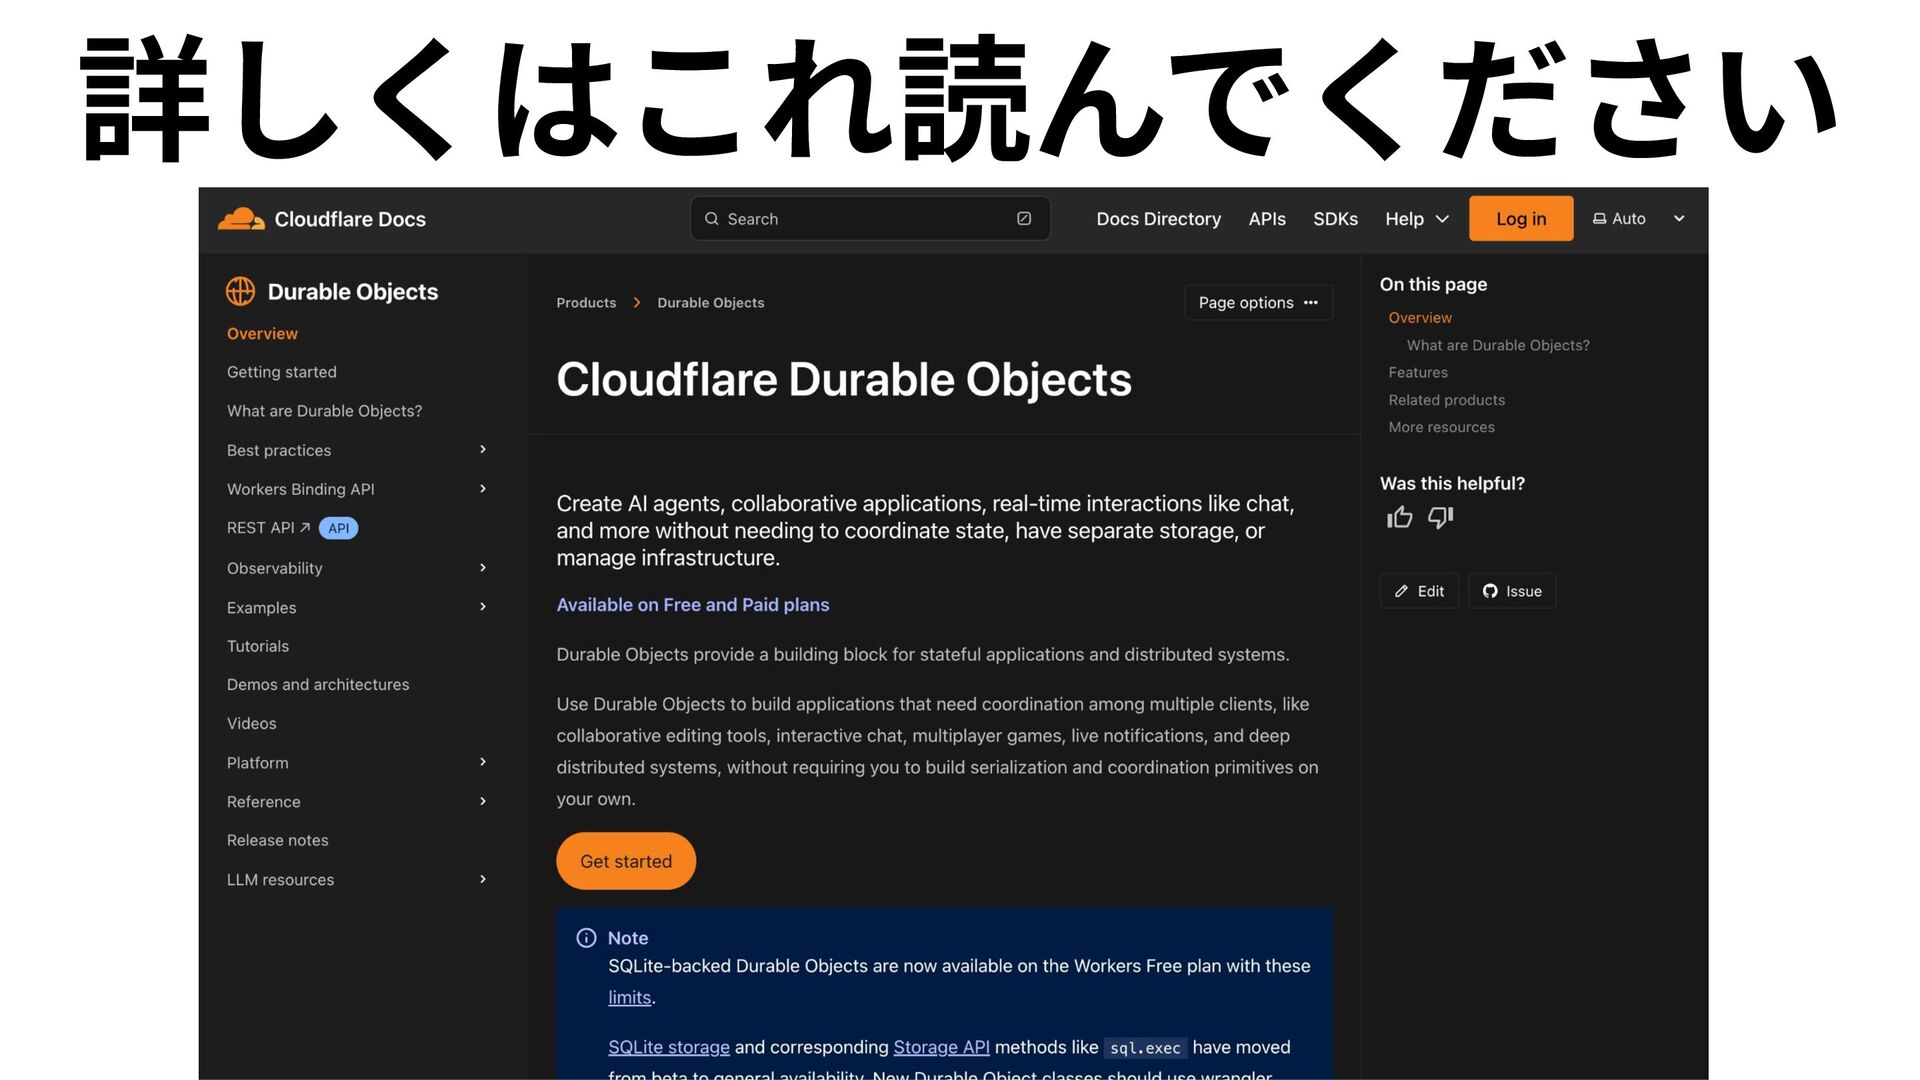Click the Get started button

coord(626,861)
